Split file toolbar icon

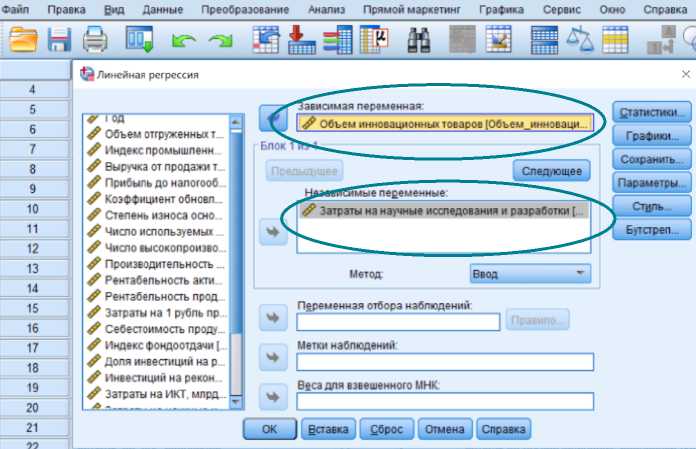click(x=544, y=40)
